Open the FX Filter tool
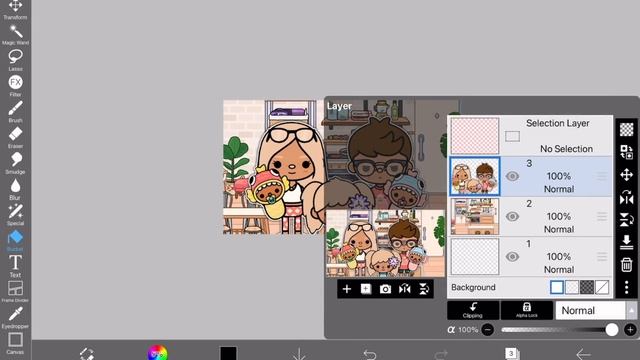The width and height of the screenshot is (640, 360). (15, 86)
